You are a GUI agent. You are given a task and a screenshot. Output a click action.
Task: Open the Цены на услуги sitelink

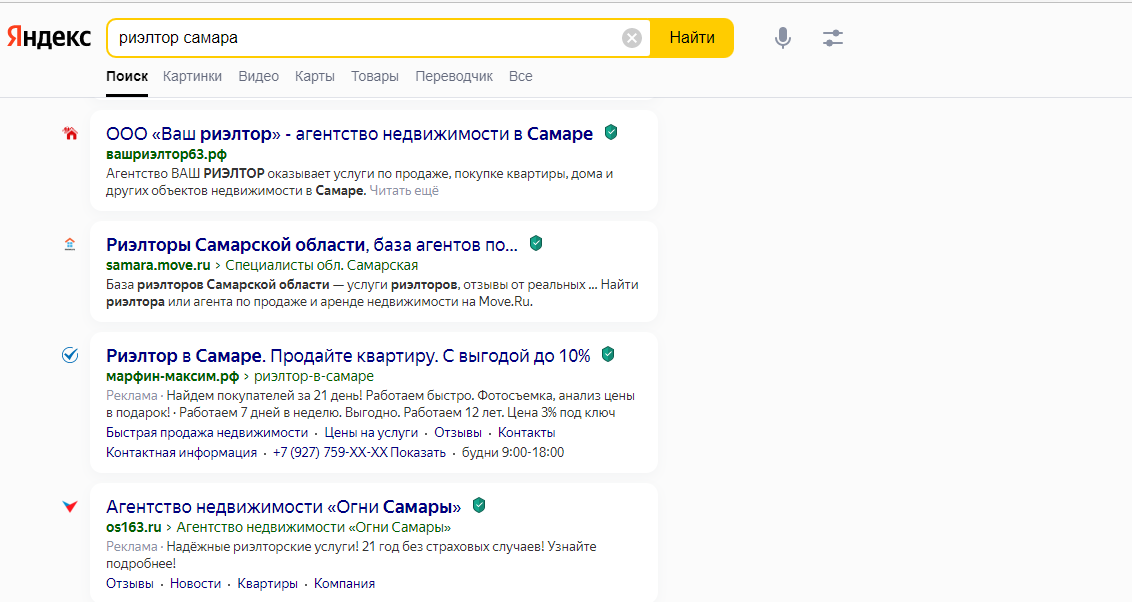click(371, 432)
